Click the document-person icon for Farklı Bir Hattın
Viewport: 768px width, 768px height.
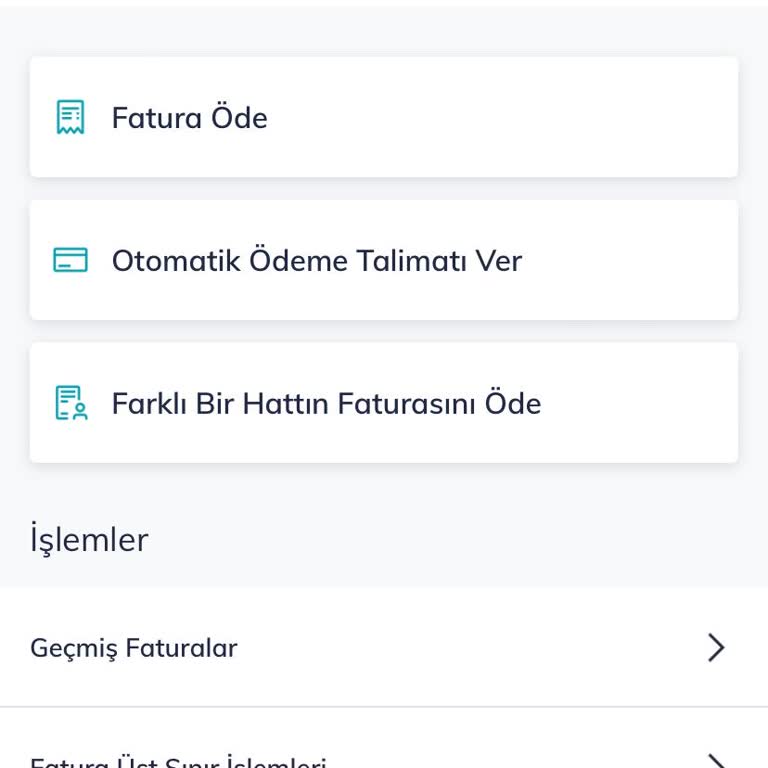pos(70,403)
